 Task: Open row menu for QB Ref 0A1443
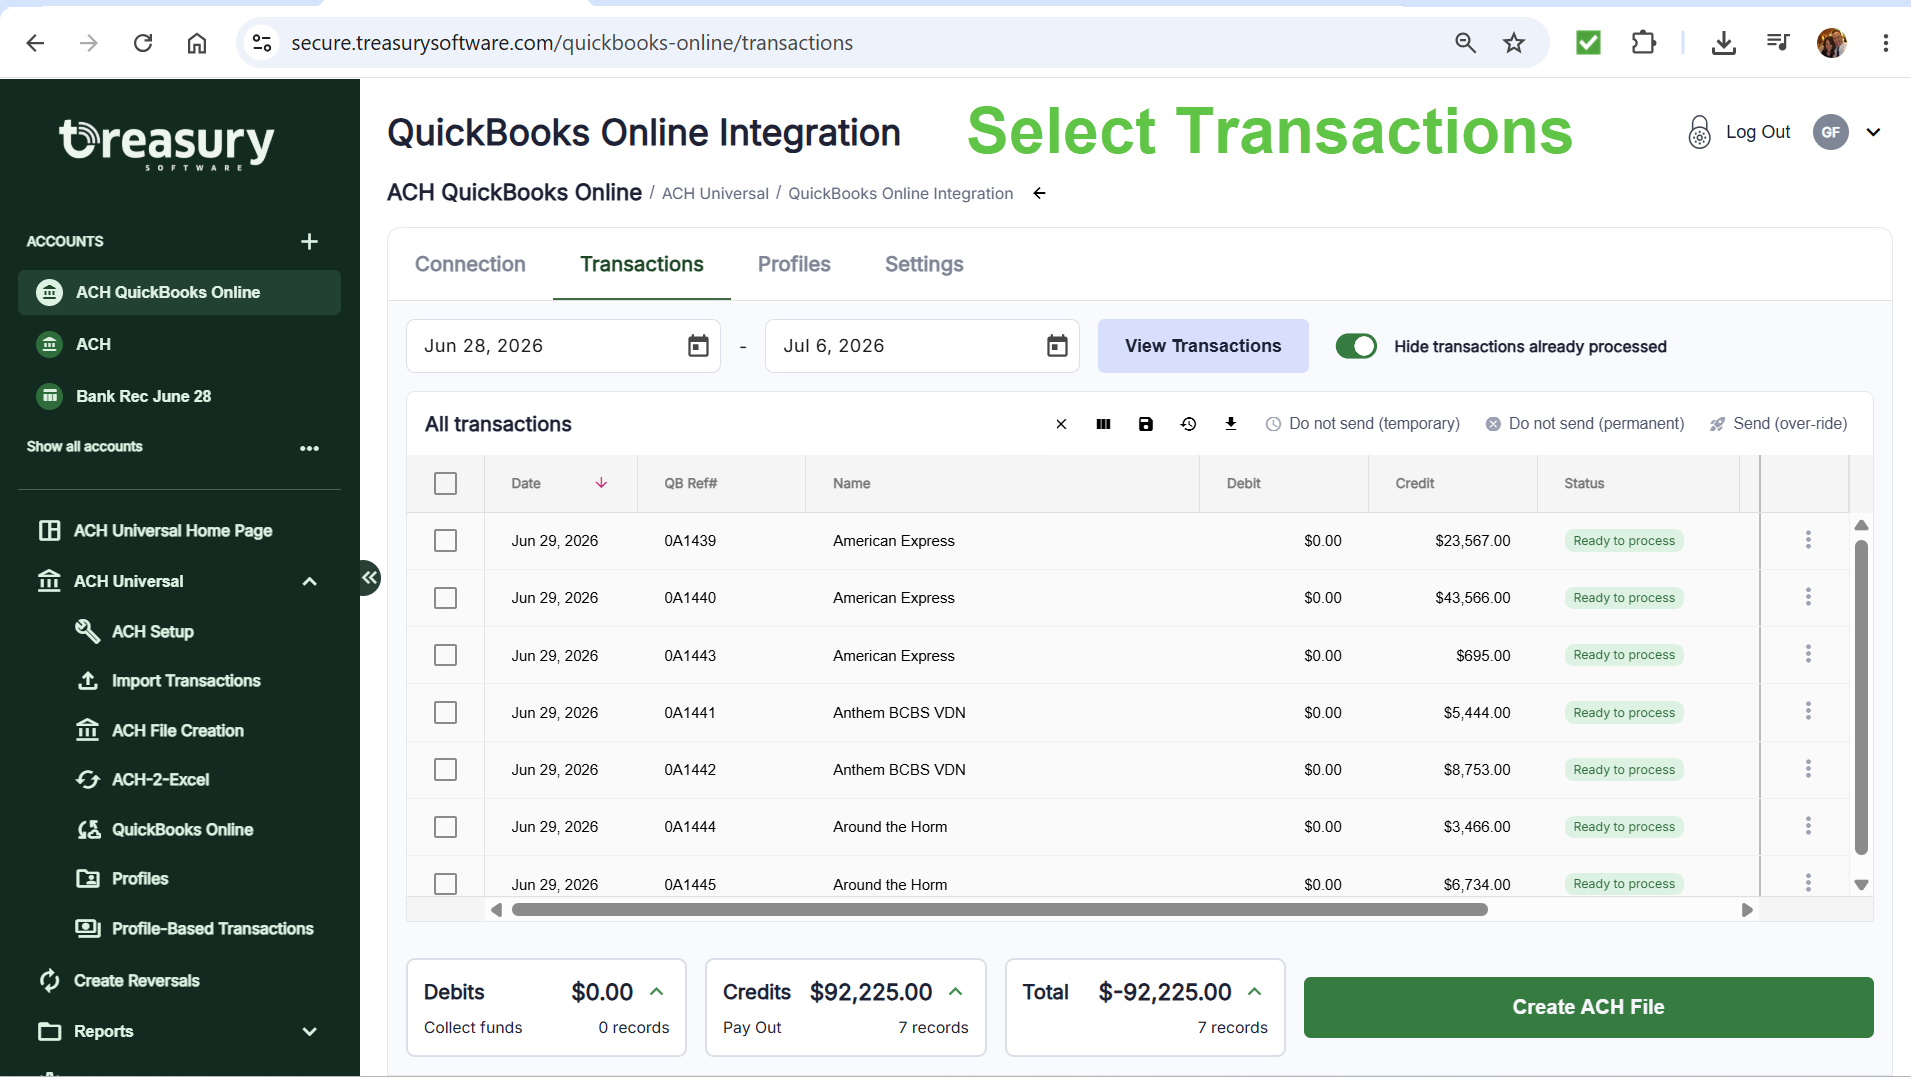pyautogui.click(x=1808, y=654)
